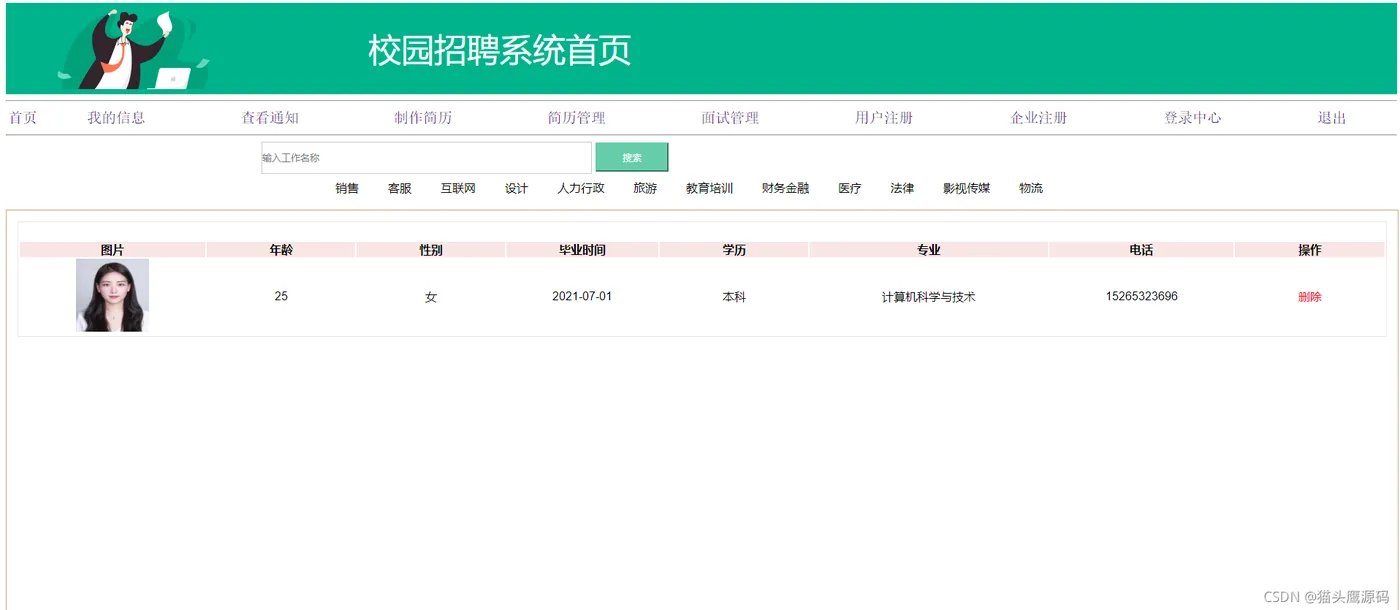
Task: Pick the 旅游 category link
Action: (645, 188)
